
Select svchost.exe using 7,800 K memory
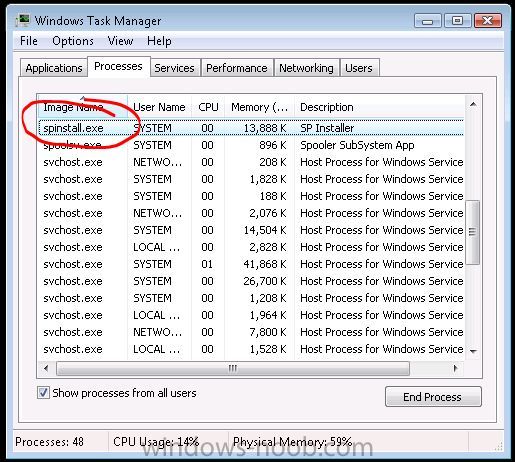tap(251, 332)
